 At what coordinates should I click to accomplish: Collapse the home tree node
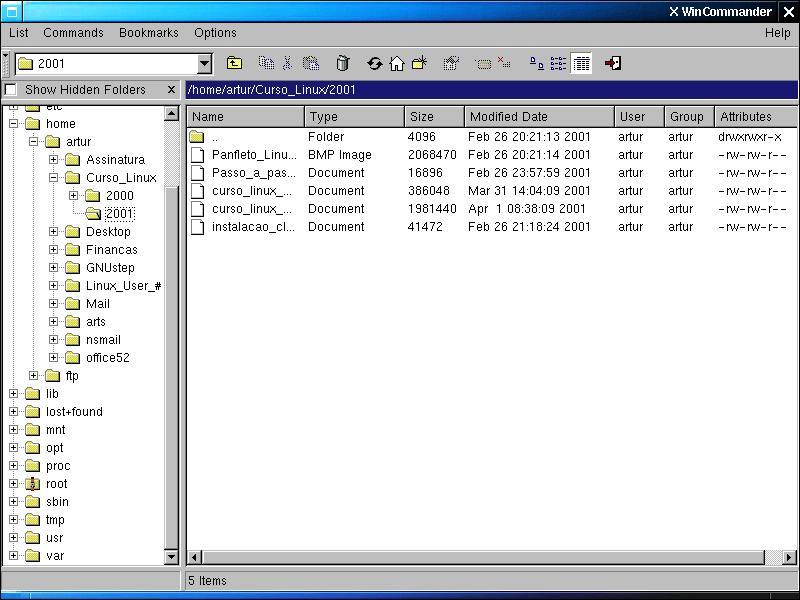tap(14, 123)
